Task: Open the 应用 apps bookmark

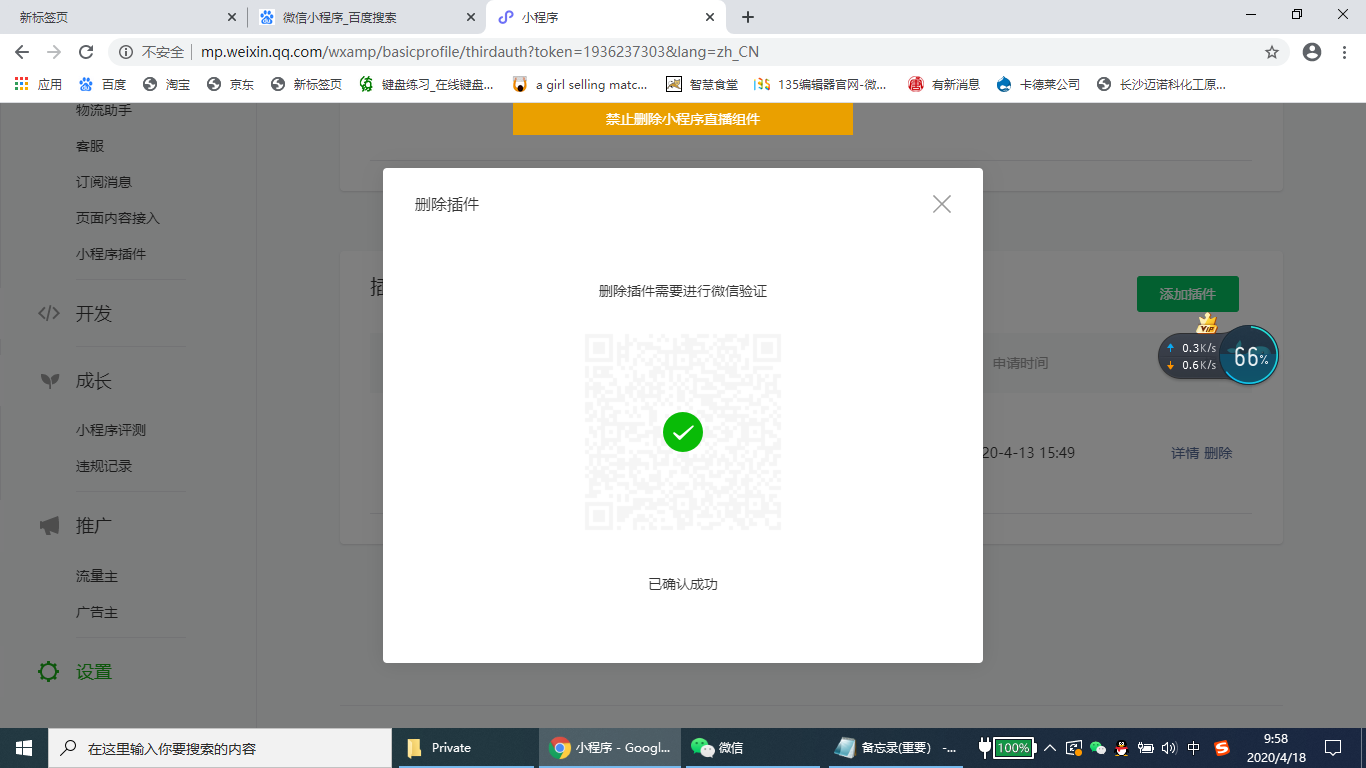Action: coord(38,84)
